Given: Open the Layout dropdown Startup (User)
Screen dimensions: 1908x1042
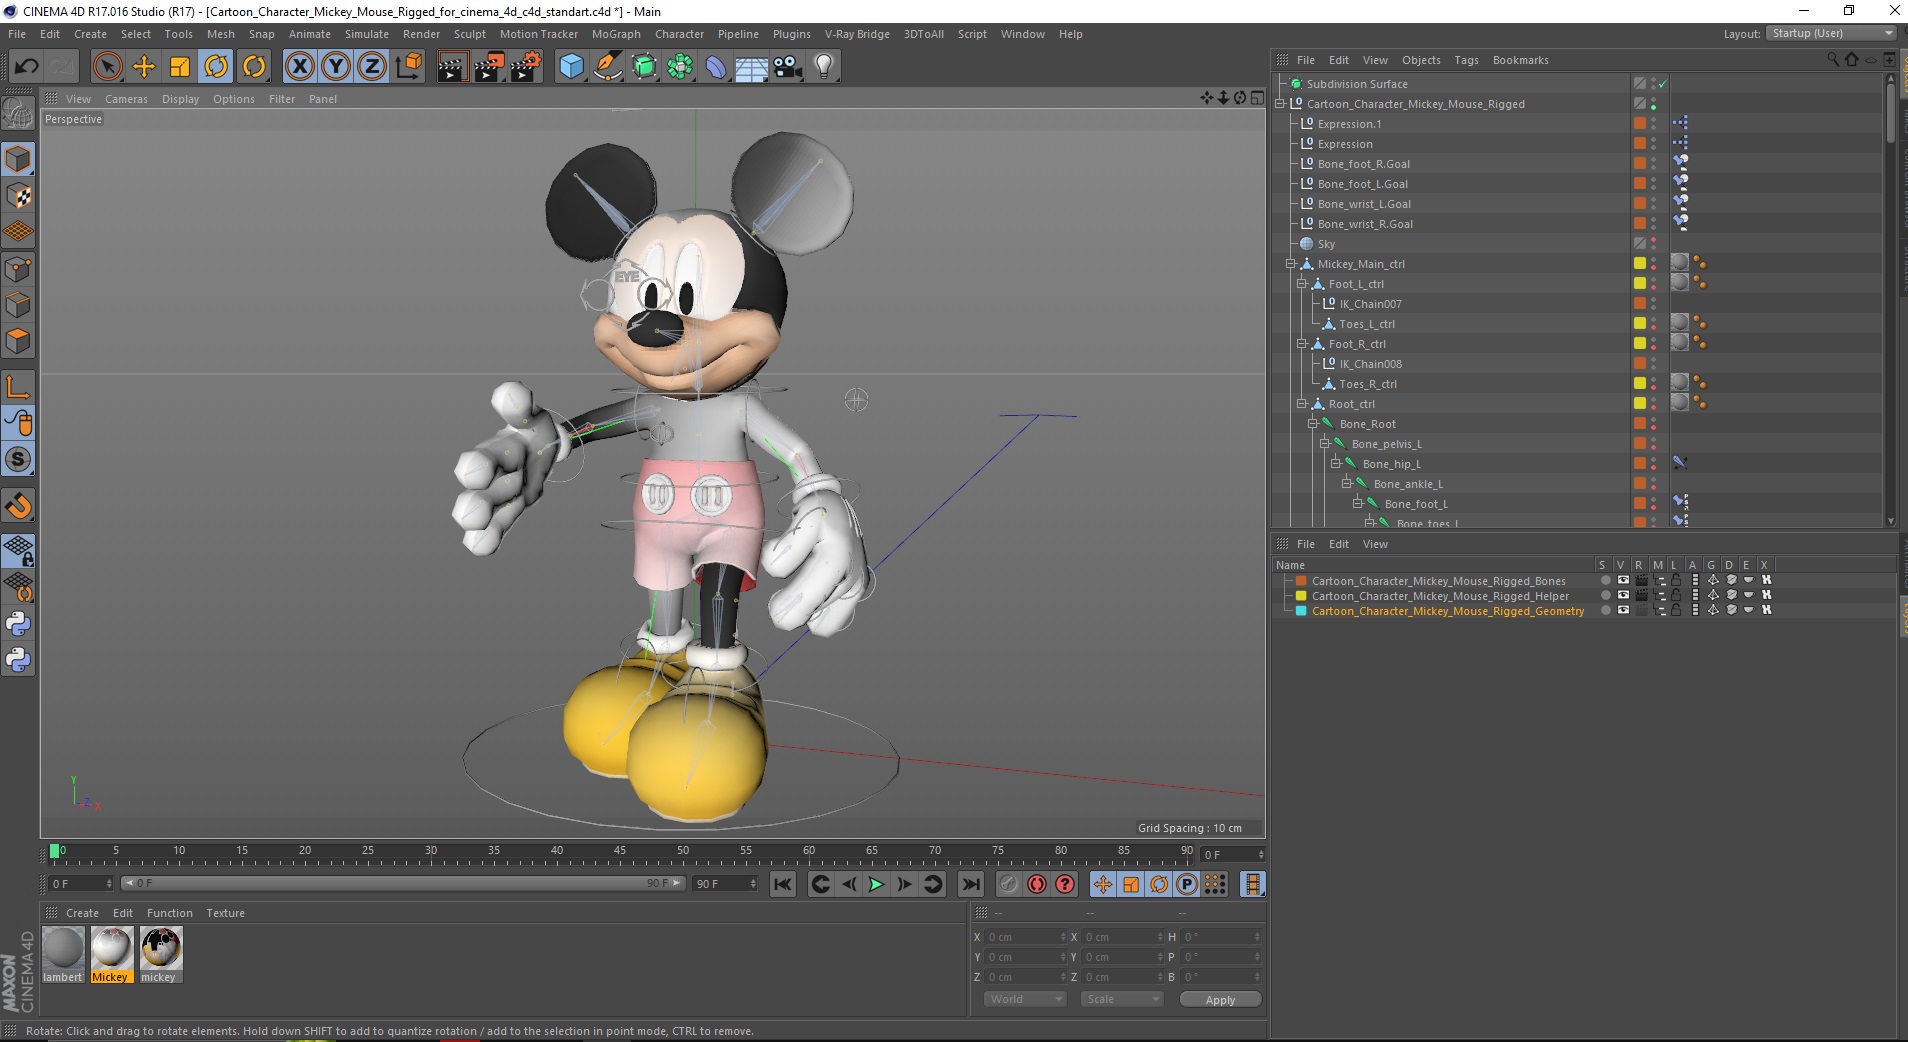Looking at the screenshot, I should (1830, 33).
